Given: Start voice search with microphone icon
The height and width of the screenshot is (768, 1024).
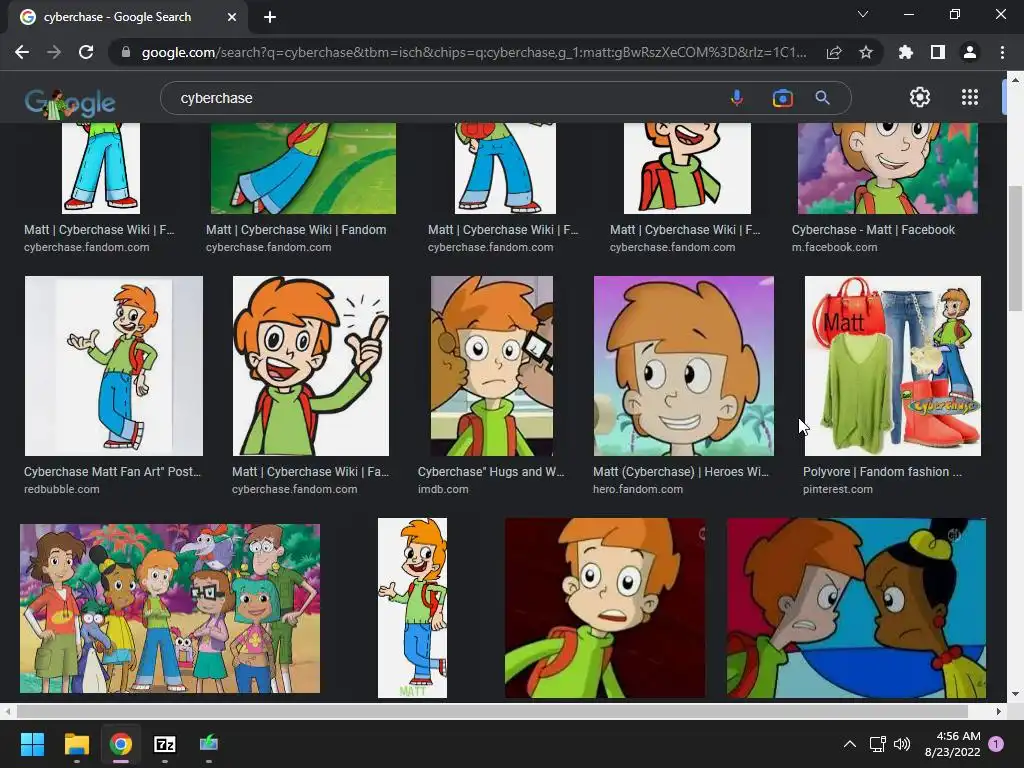Looking at the screenshot, I should [x=737, y=98].
